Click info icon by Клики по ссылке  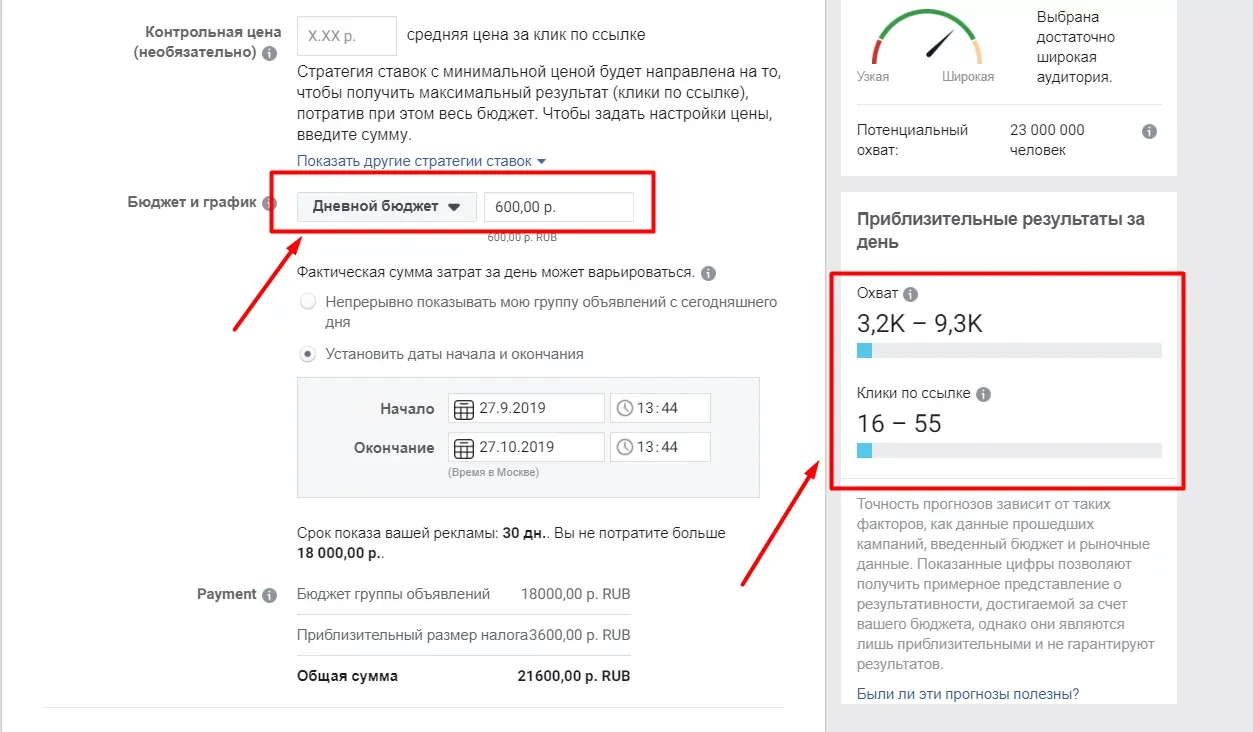tap(983, 395)
